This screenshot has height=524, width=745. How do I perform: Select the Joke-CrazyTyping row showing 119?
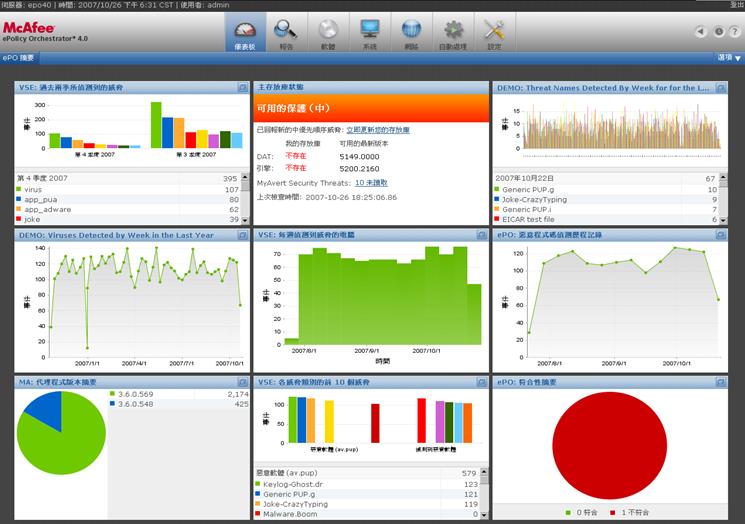[367, 504]
